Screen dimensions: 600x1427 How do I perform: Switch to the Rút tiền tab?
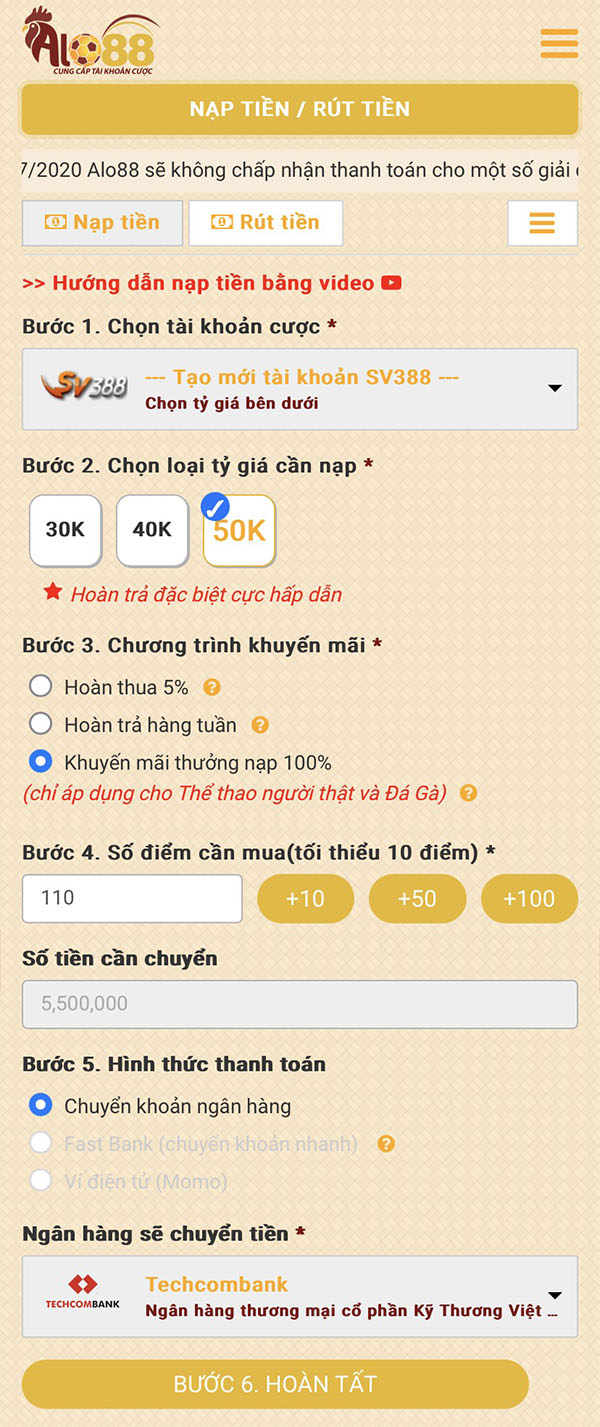coord(265,222)
